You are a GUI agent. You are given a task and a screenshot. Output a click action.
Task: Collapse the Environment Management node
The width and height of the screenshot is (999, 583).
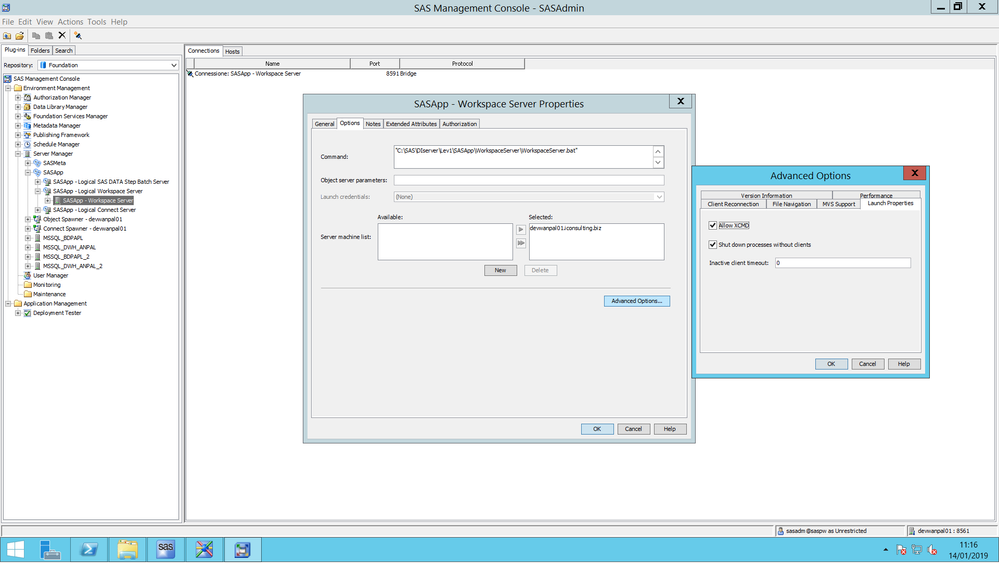pos(8,89)
